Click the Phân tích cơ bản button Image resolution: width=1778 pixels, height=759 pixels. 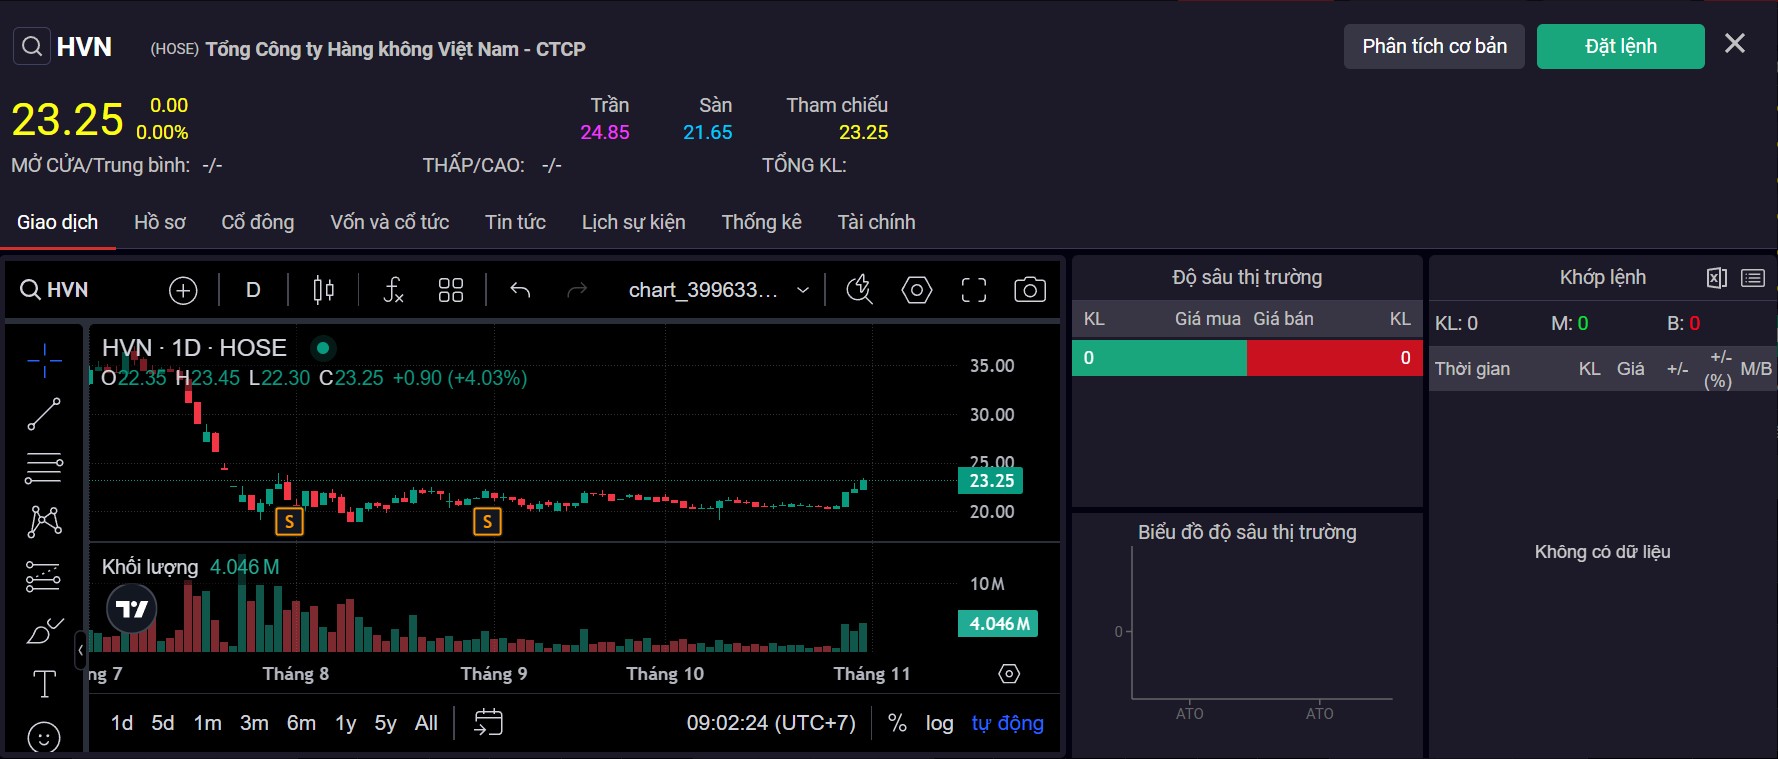pyautogui.click(x=1433, y=47)
